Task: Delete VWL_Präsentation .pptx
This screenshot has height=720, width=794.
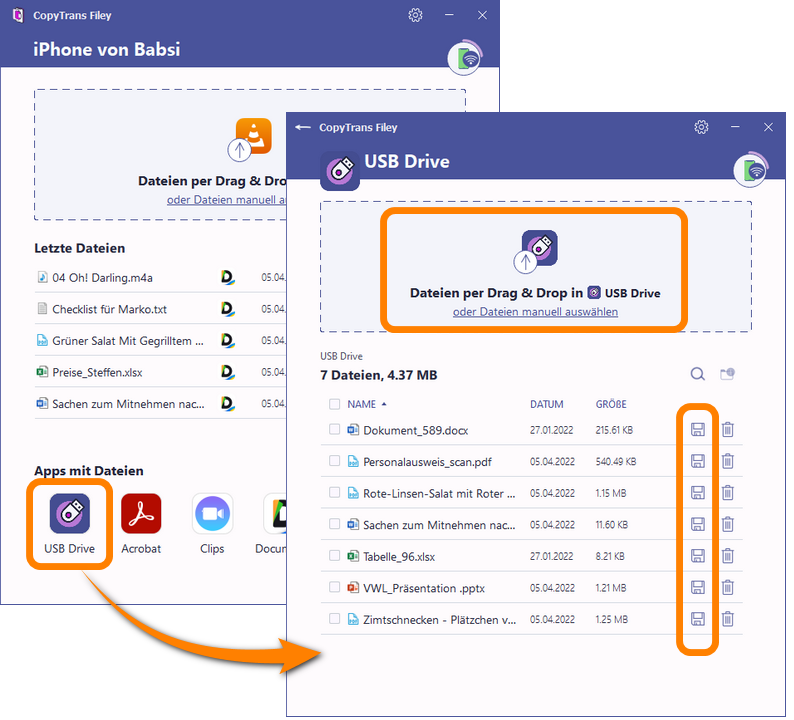Action: [x=728, y=587]
